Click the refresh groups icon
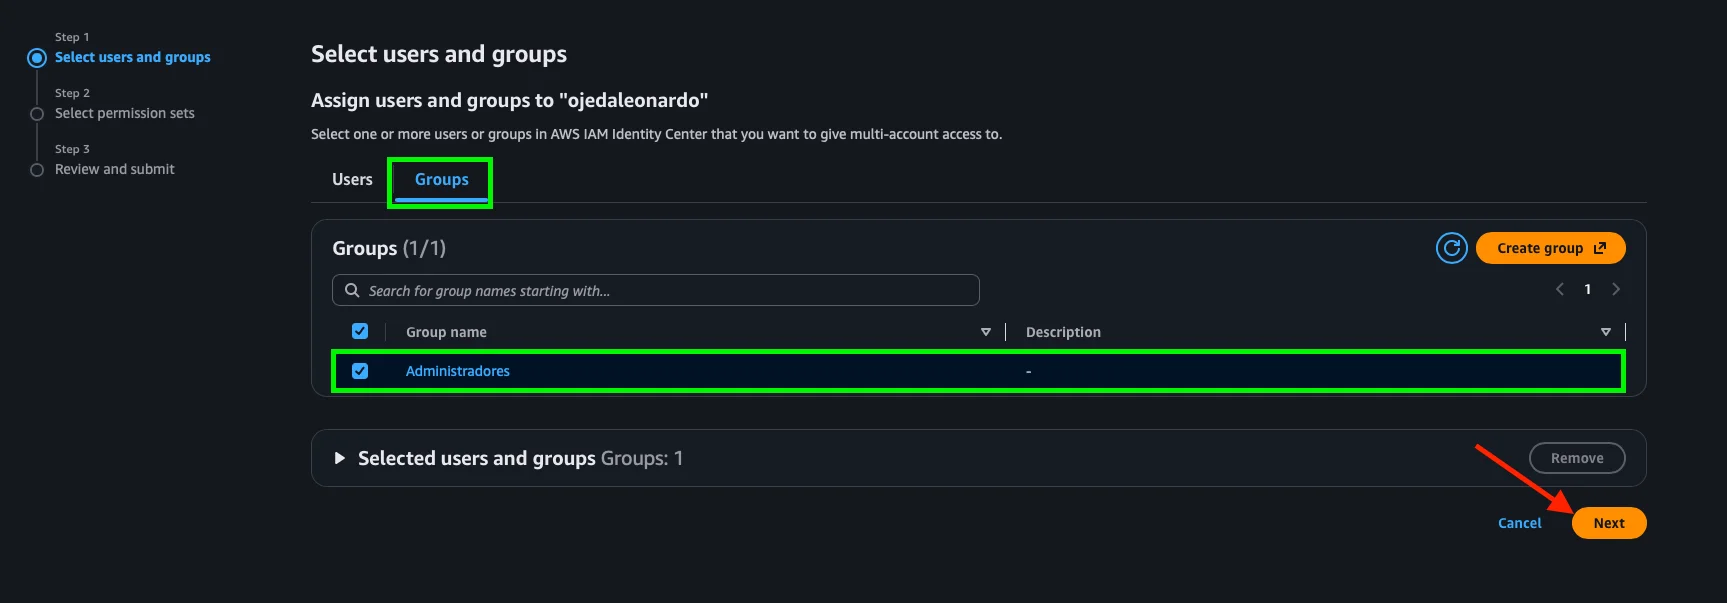Viewport: 1727px width, 603px height. (1451, 248)
